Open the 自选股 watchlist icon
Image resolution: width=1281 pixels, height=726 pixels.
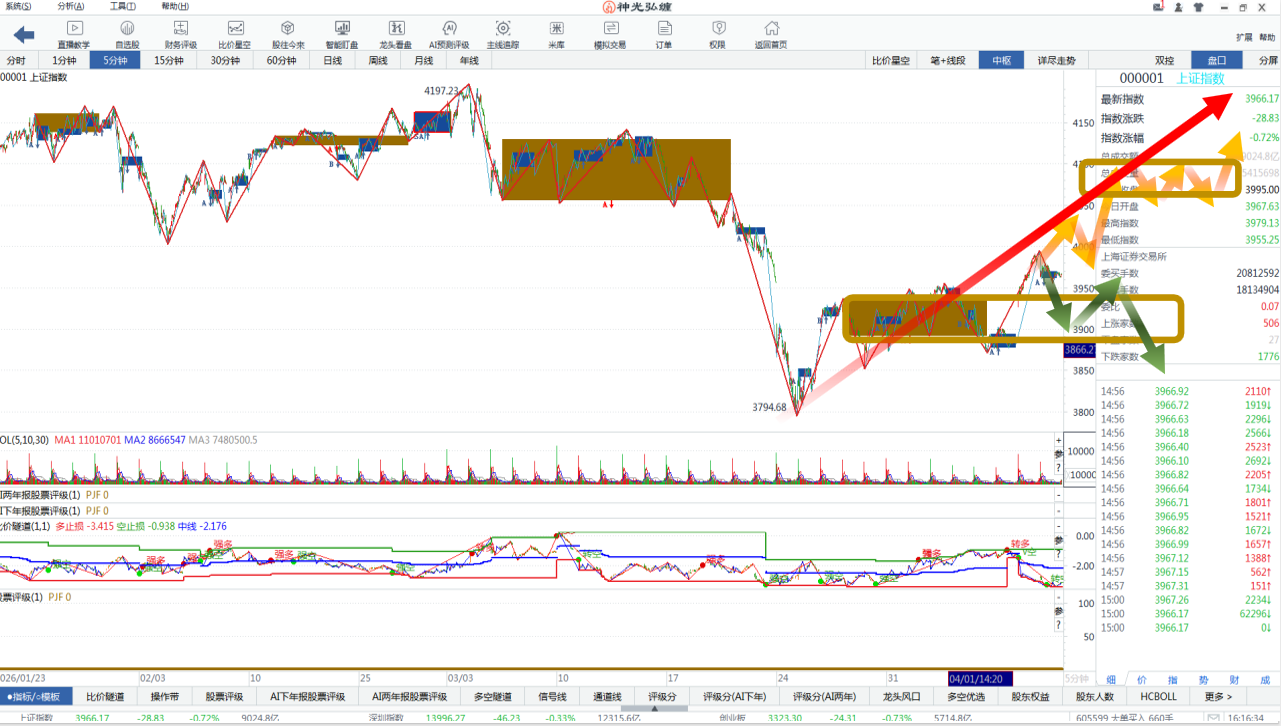[x=127, y=34]
